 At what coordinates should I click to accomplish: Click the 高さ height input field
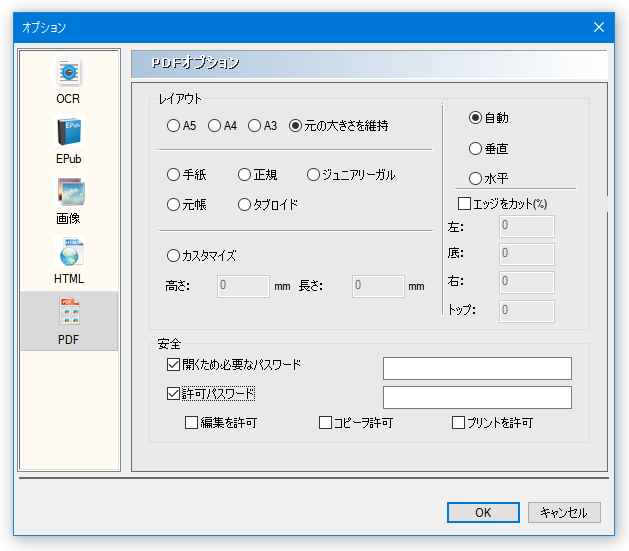pos(243,286)
